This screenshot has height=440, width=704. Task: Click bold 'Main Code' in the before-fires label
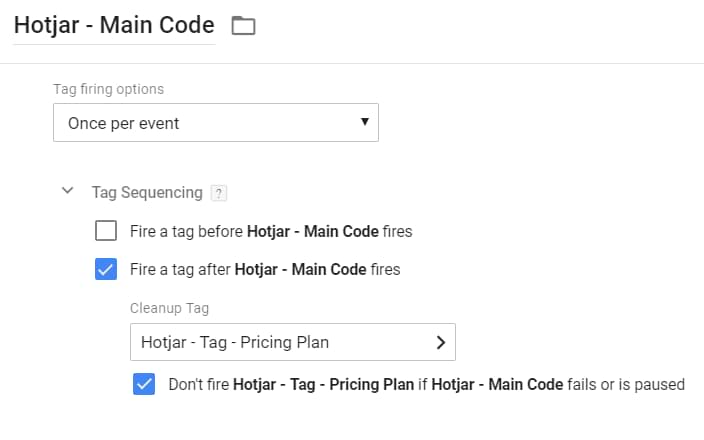tap(341, 231)
